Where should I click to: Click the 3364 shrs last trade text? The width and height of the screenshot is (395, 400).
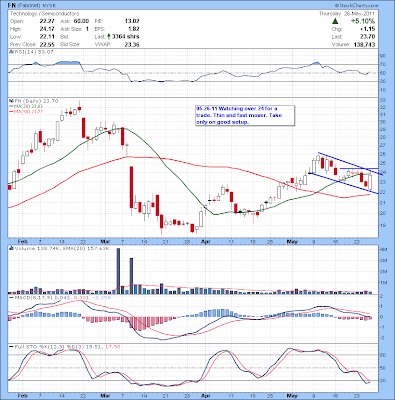(126, 37)
